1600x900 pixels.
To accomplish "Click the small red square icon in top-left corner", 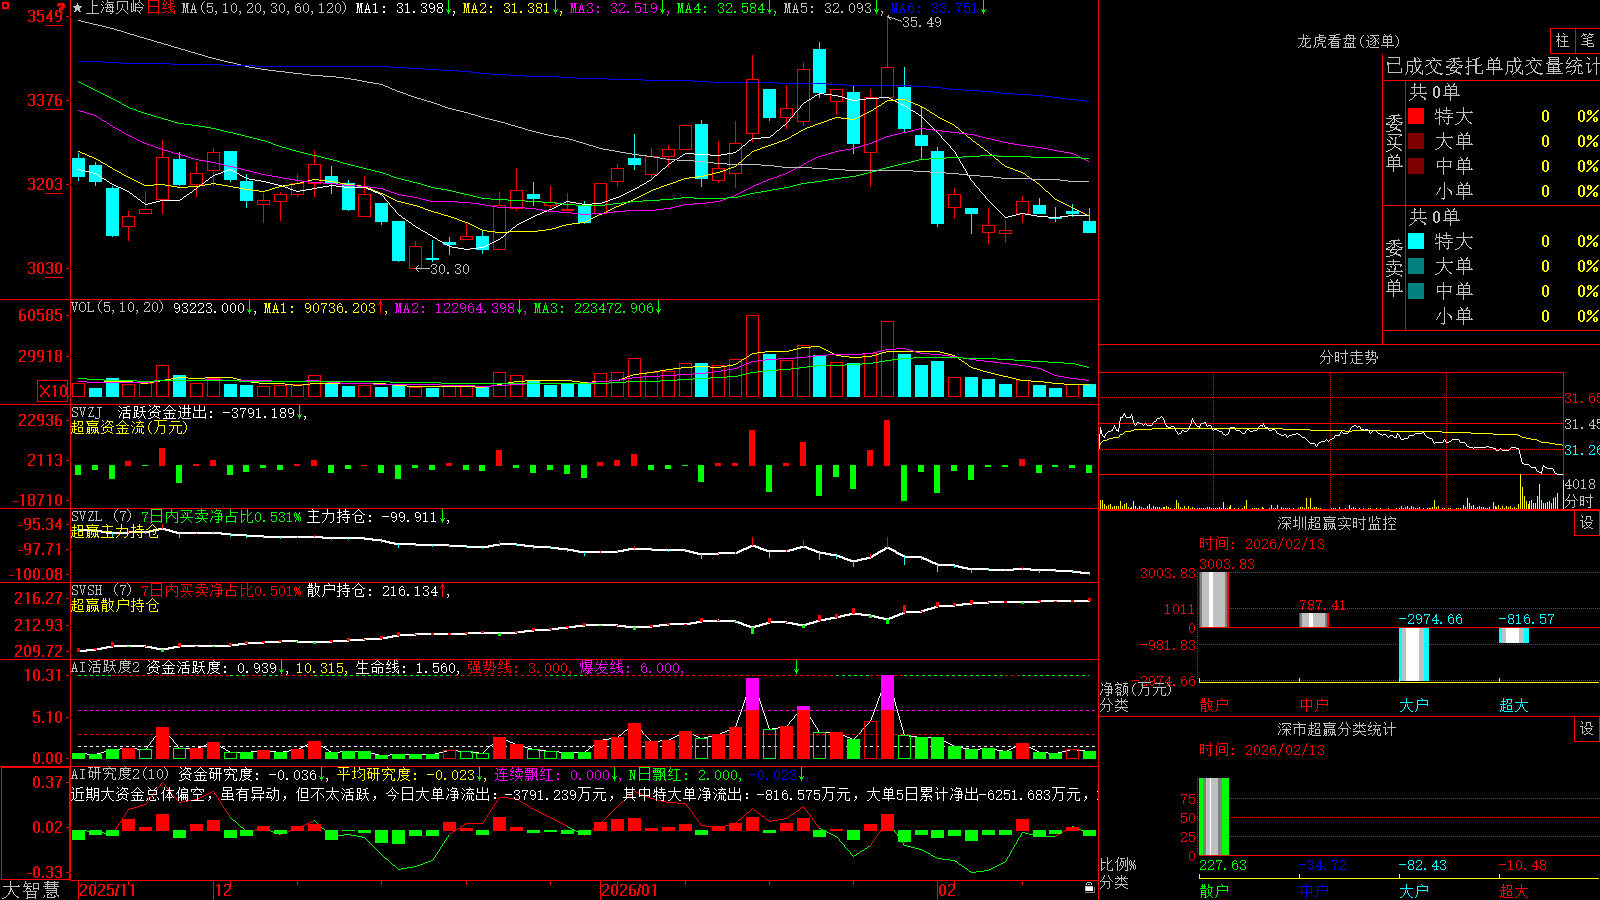I will 4,5.
